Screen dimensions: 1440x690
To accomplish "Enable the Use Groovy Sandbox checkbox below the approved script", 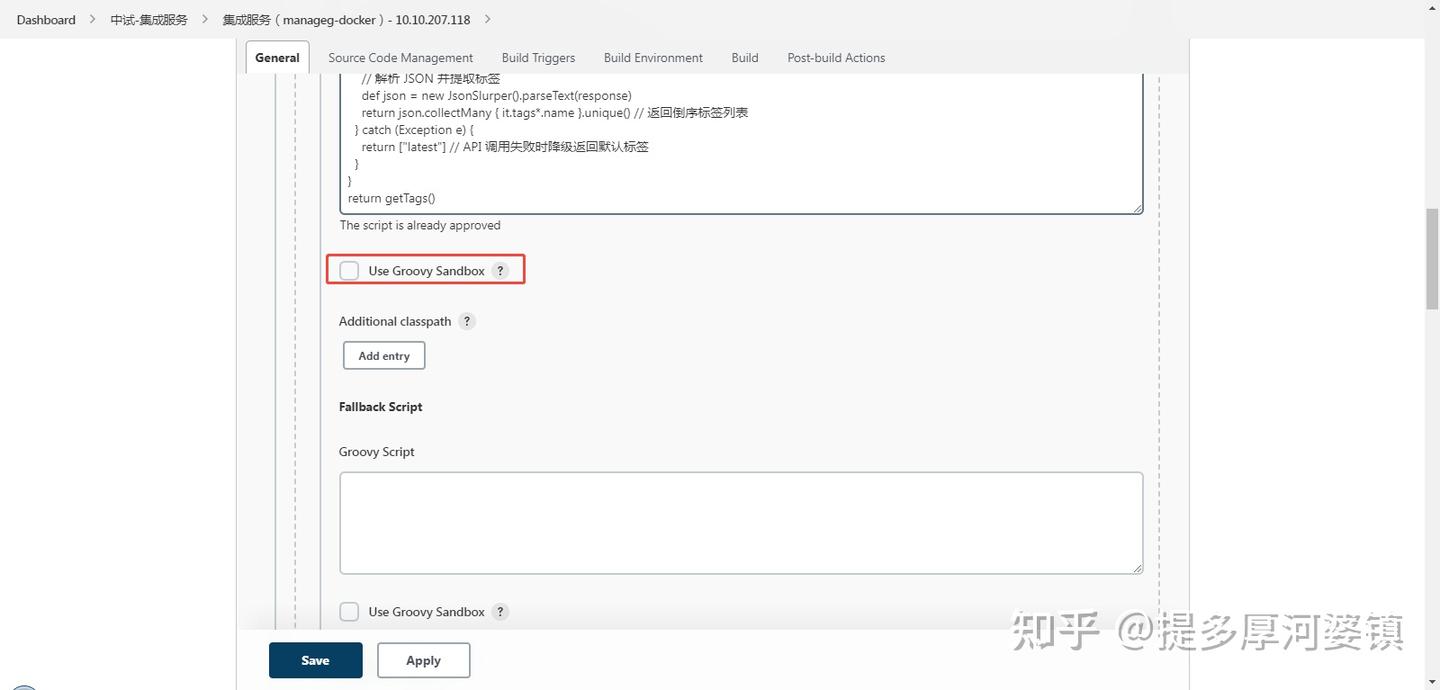I will click(x=349, y=271).
